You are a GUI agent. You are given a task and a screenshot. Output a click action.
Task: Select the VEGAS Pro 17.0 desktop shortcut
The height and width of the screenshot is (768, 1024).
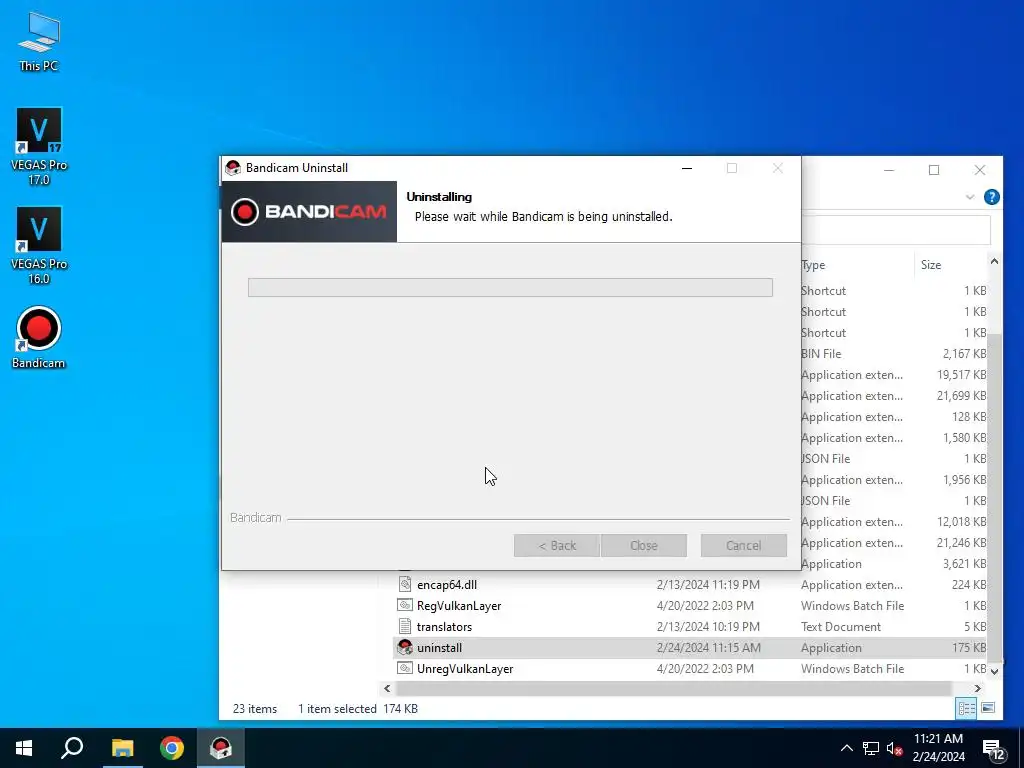click(39, 146)
